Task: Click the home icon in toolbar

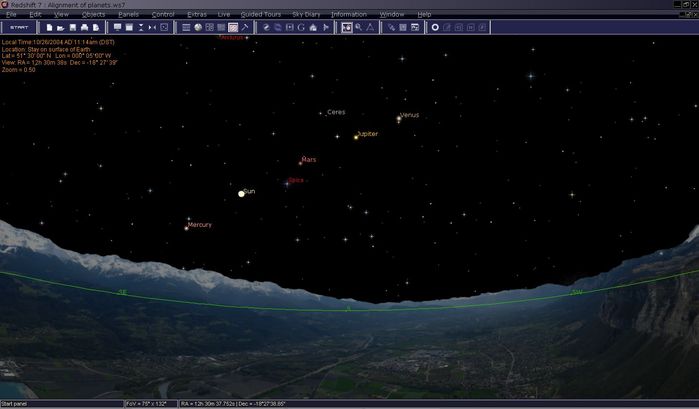Action: [x=313, y=27]
